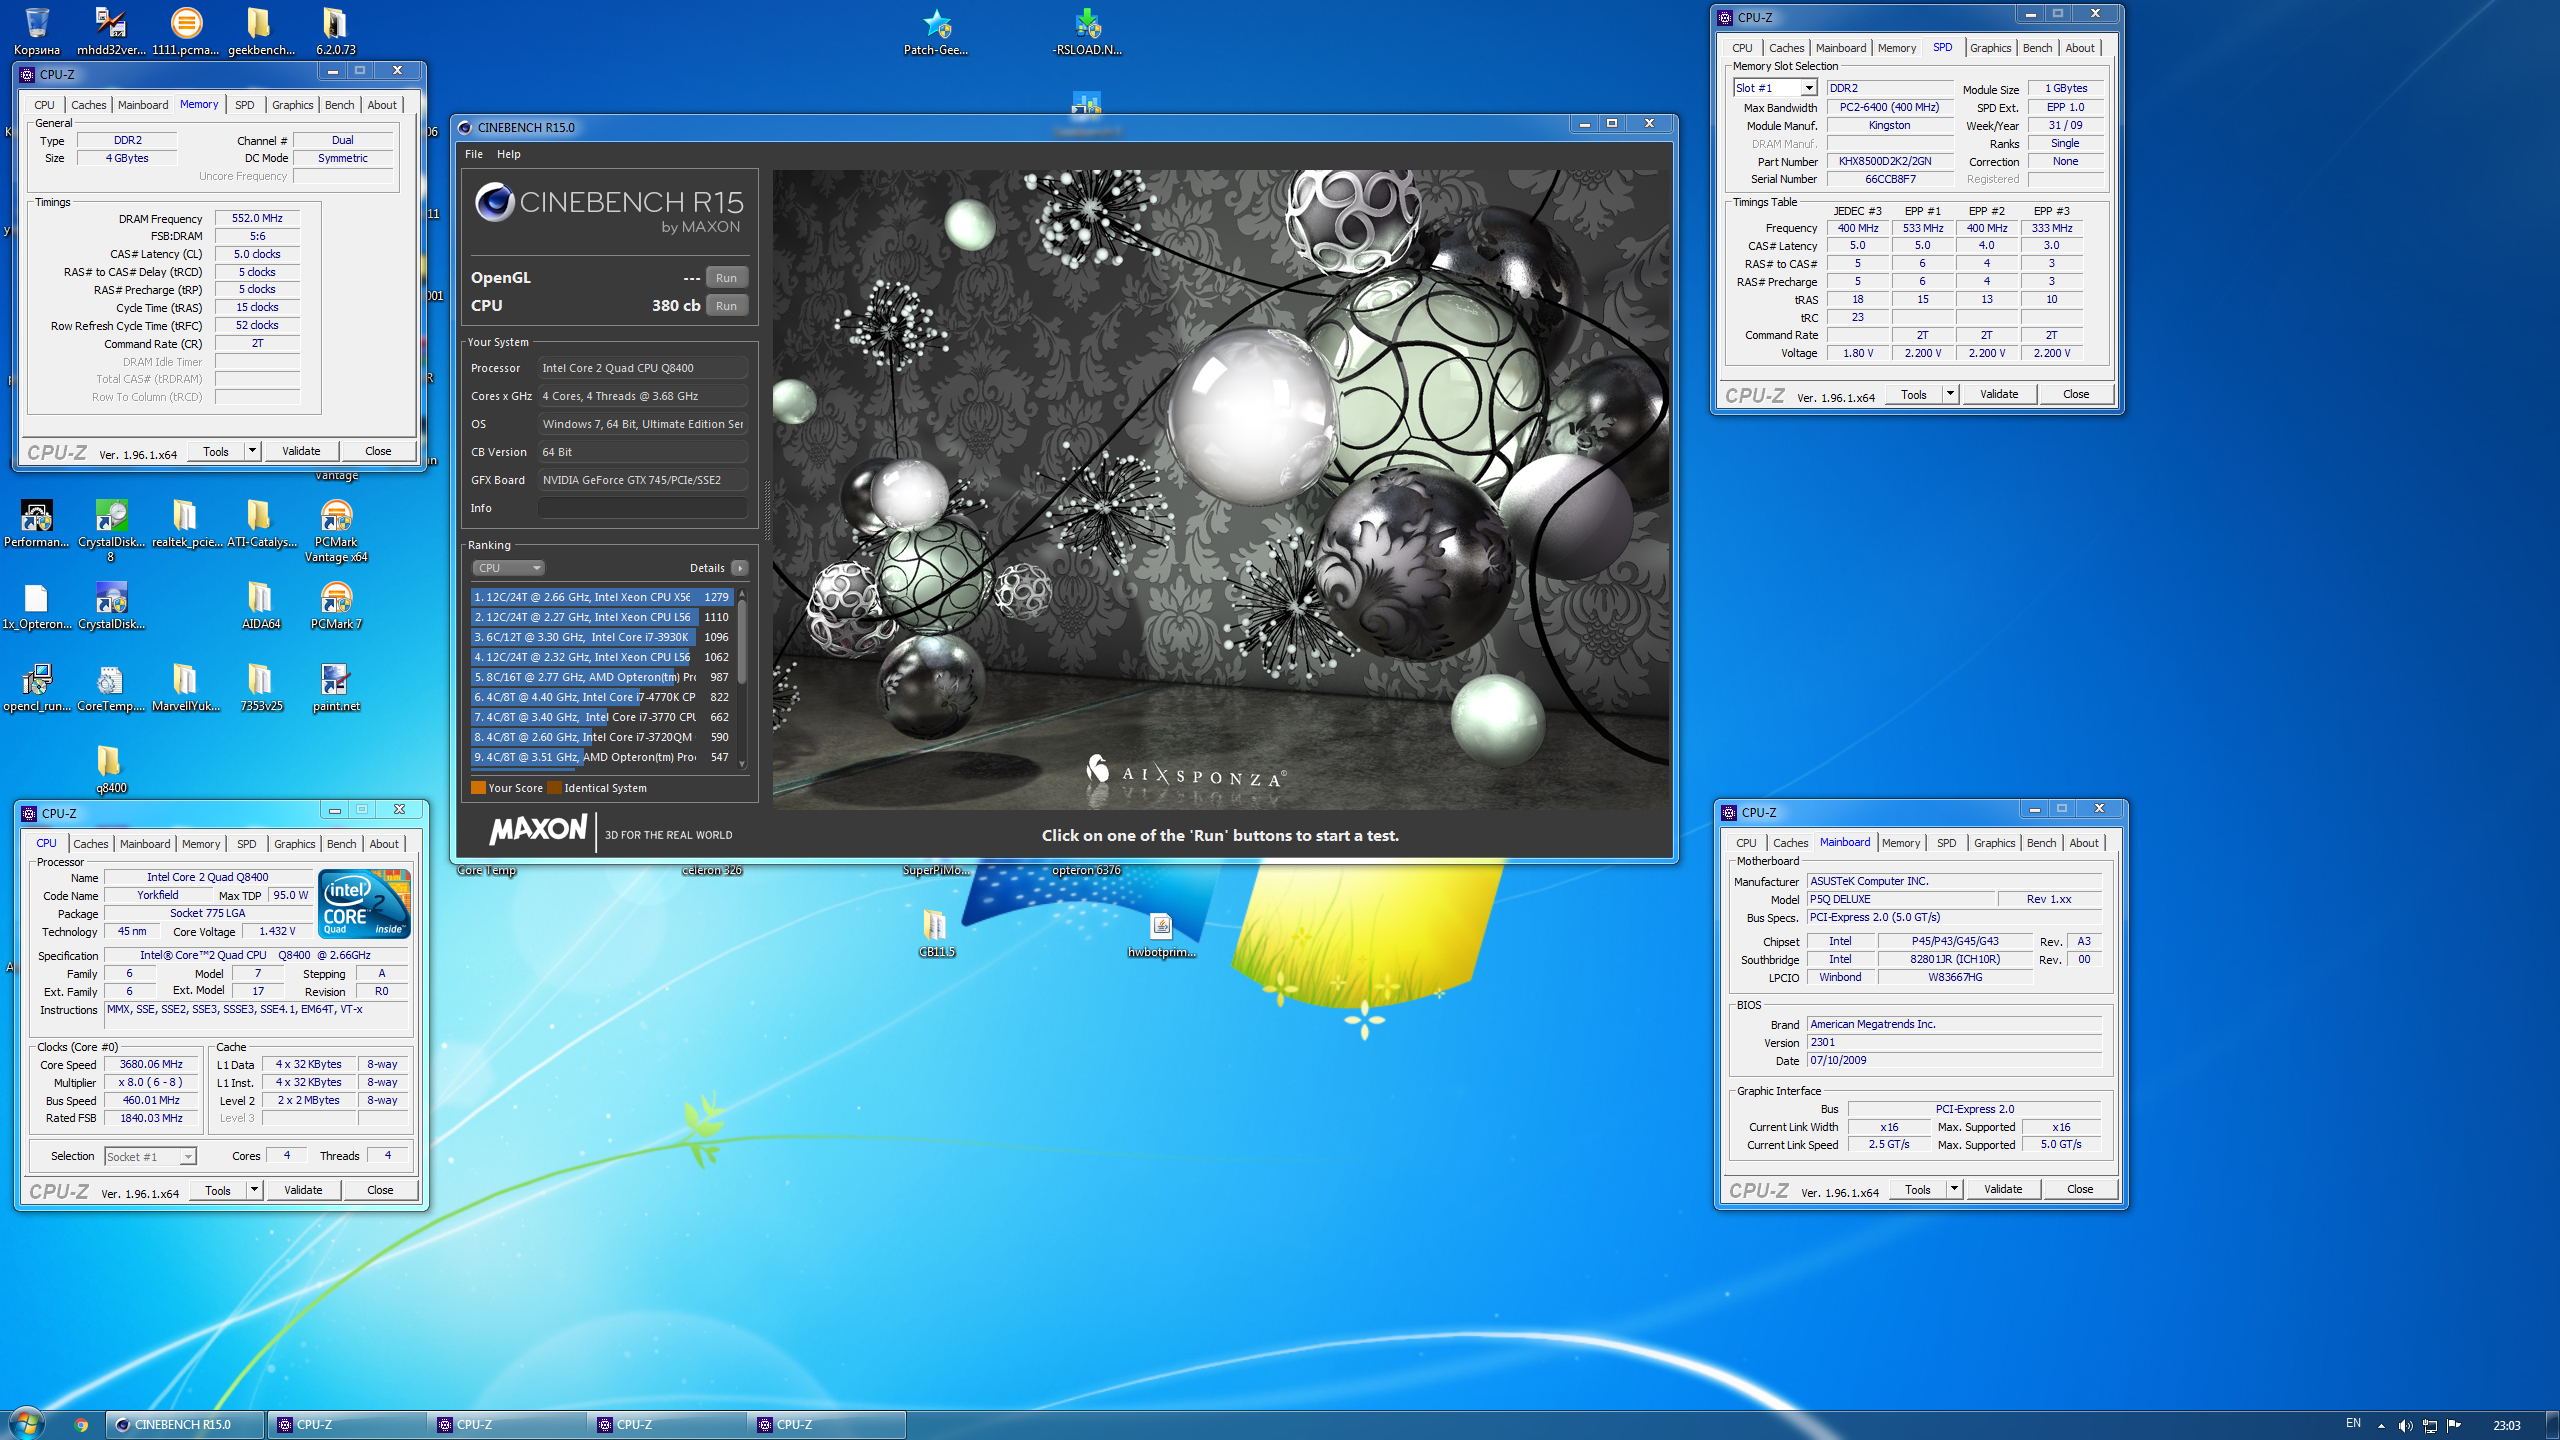Open the Patch-Gee desktop icon
The image size is (2560, 1440).
click(936, 31)
